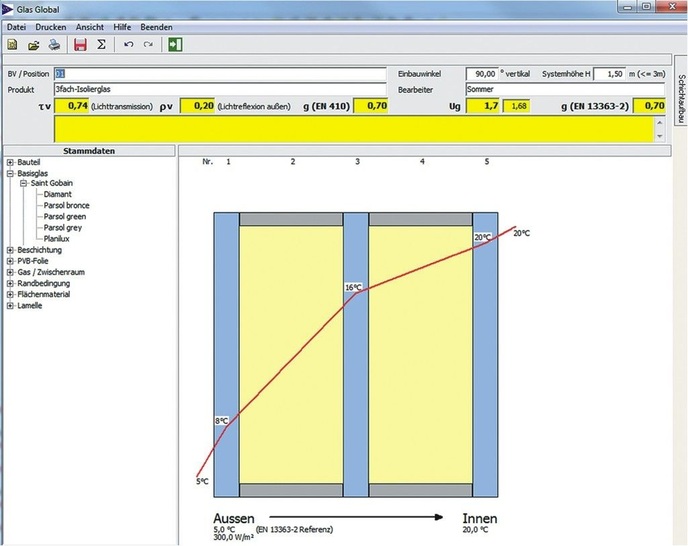Click the new document toolbar icon
The height and width of the screenshot is (546, 688).
(12, 45)
